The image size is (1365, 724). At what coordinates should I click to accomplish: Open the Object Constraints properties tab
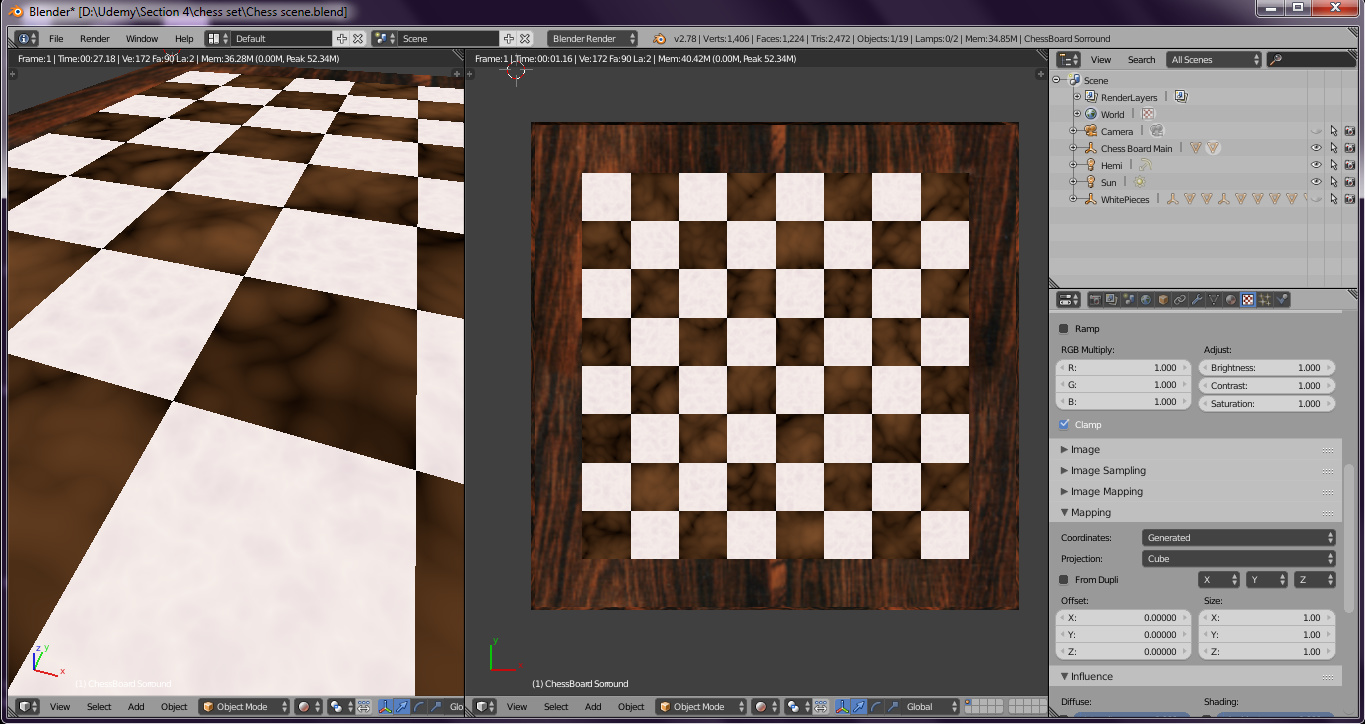1180,300
